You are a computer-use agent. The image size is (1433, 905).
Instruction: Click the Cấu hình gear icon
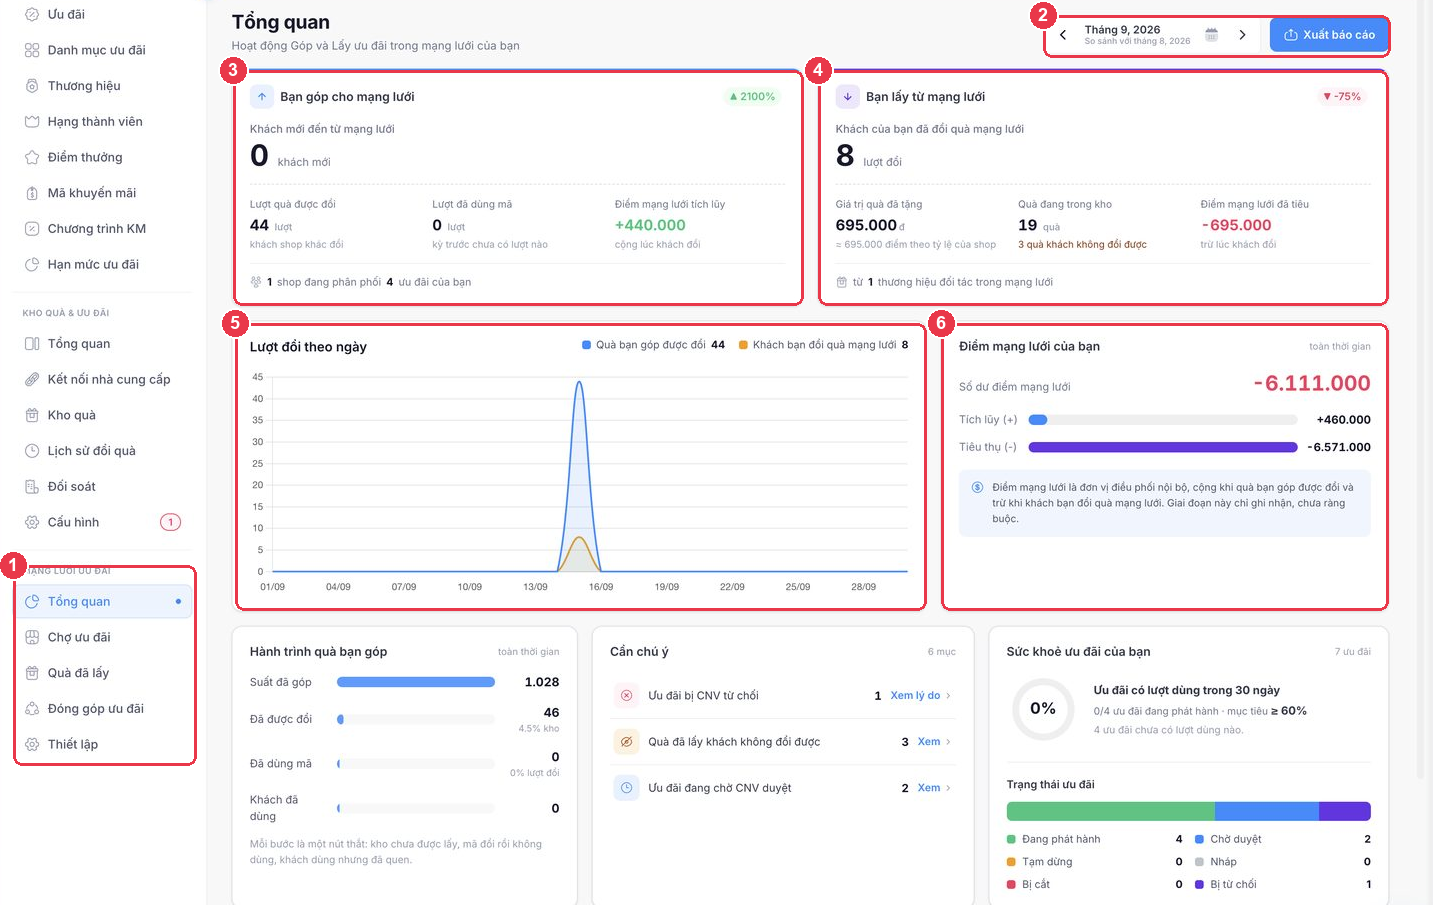tap(32, 522)
